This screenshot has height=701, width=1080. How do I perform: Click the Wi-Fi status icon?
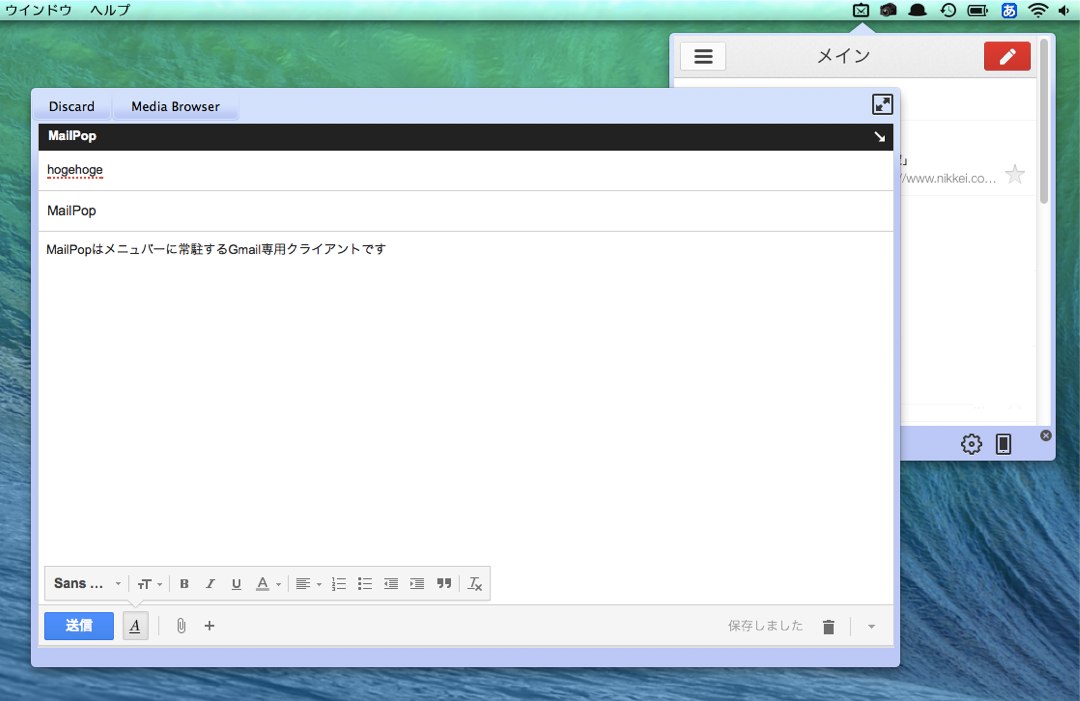1037,10
